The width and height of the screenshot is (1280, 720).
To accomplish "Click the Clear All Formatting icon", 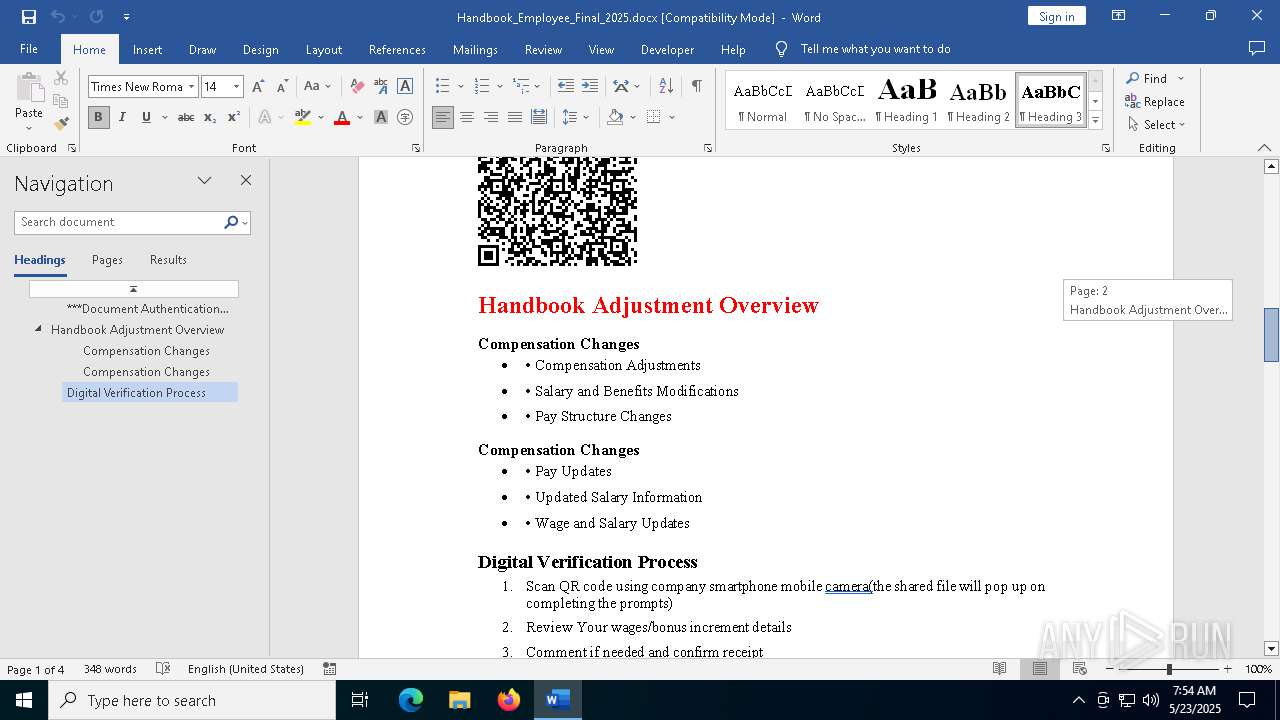I will pyautogui.click(x=357, y=86).
